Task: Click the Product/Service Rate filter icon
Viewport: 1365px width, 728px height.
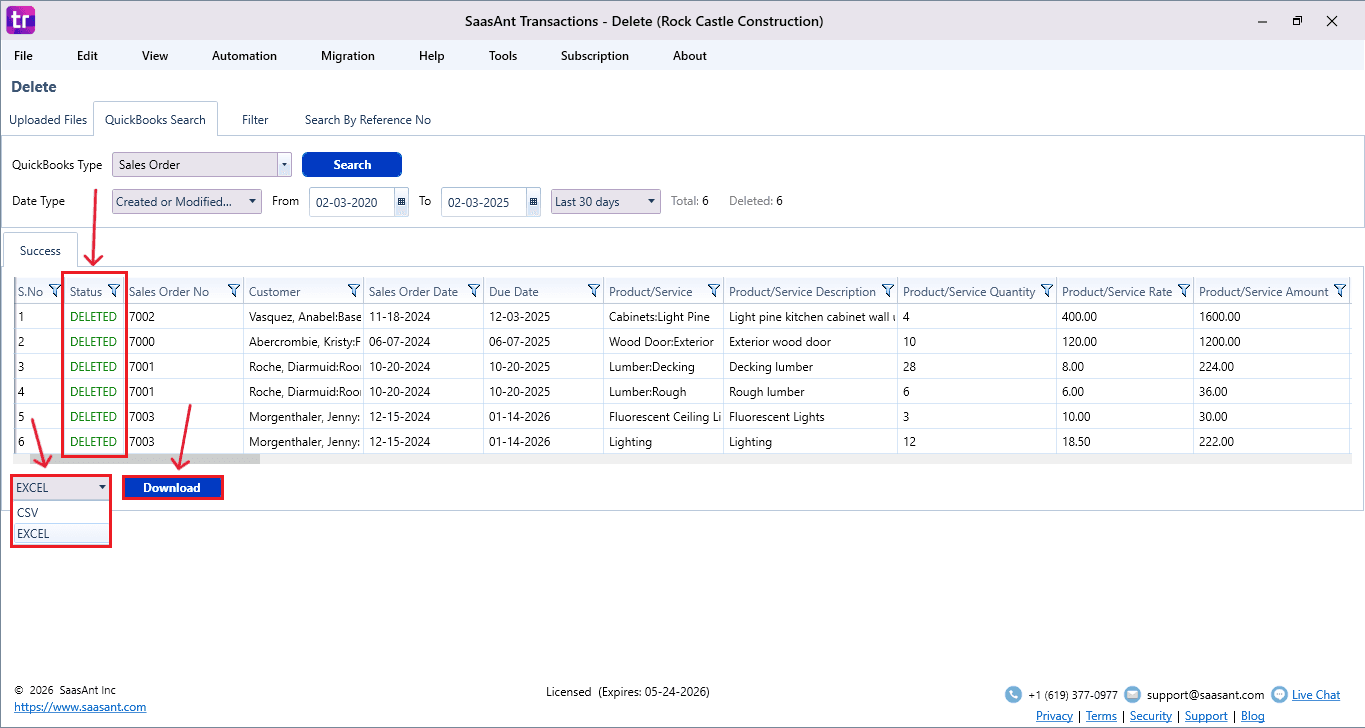Action: pos(1183,291)
